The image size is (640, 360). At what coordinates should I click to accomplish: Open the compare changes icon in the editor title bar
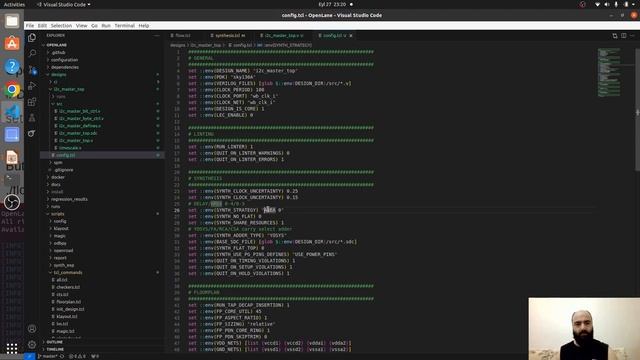tap(615, 36)
